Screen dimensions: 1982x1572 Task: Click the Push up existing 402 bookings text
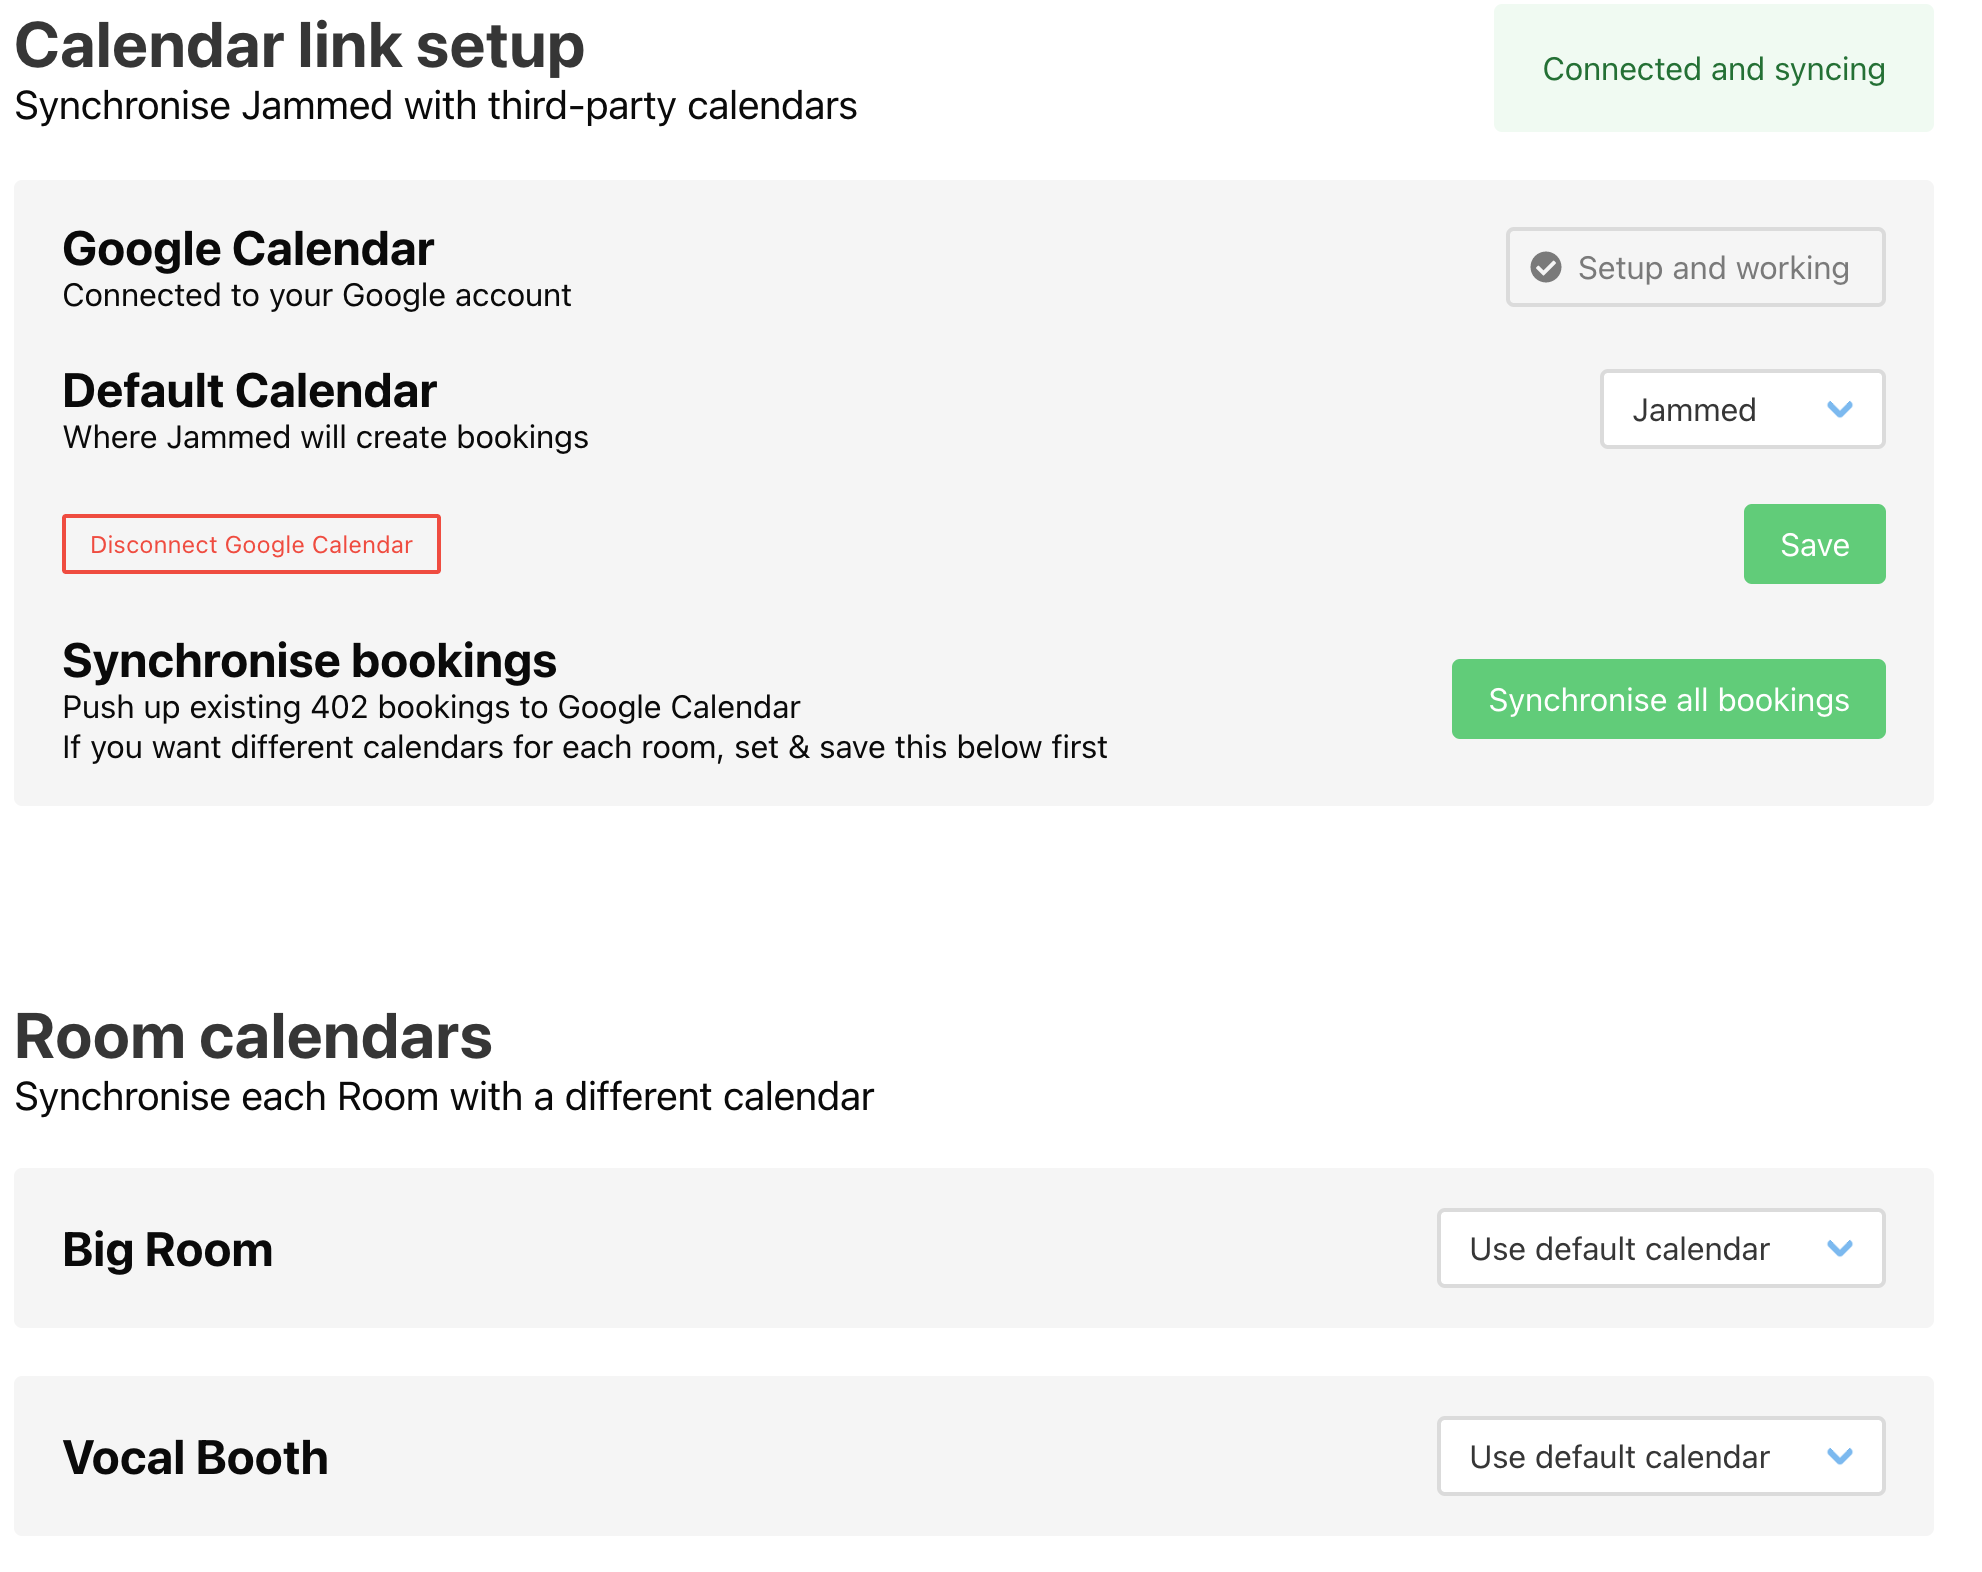click(431, 707)
